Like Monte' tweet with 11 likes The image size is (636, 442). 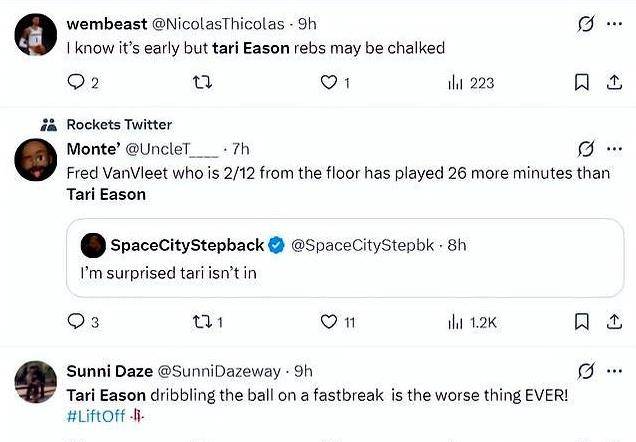click(328, 322)
